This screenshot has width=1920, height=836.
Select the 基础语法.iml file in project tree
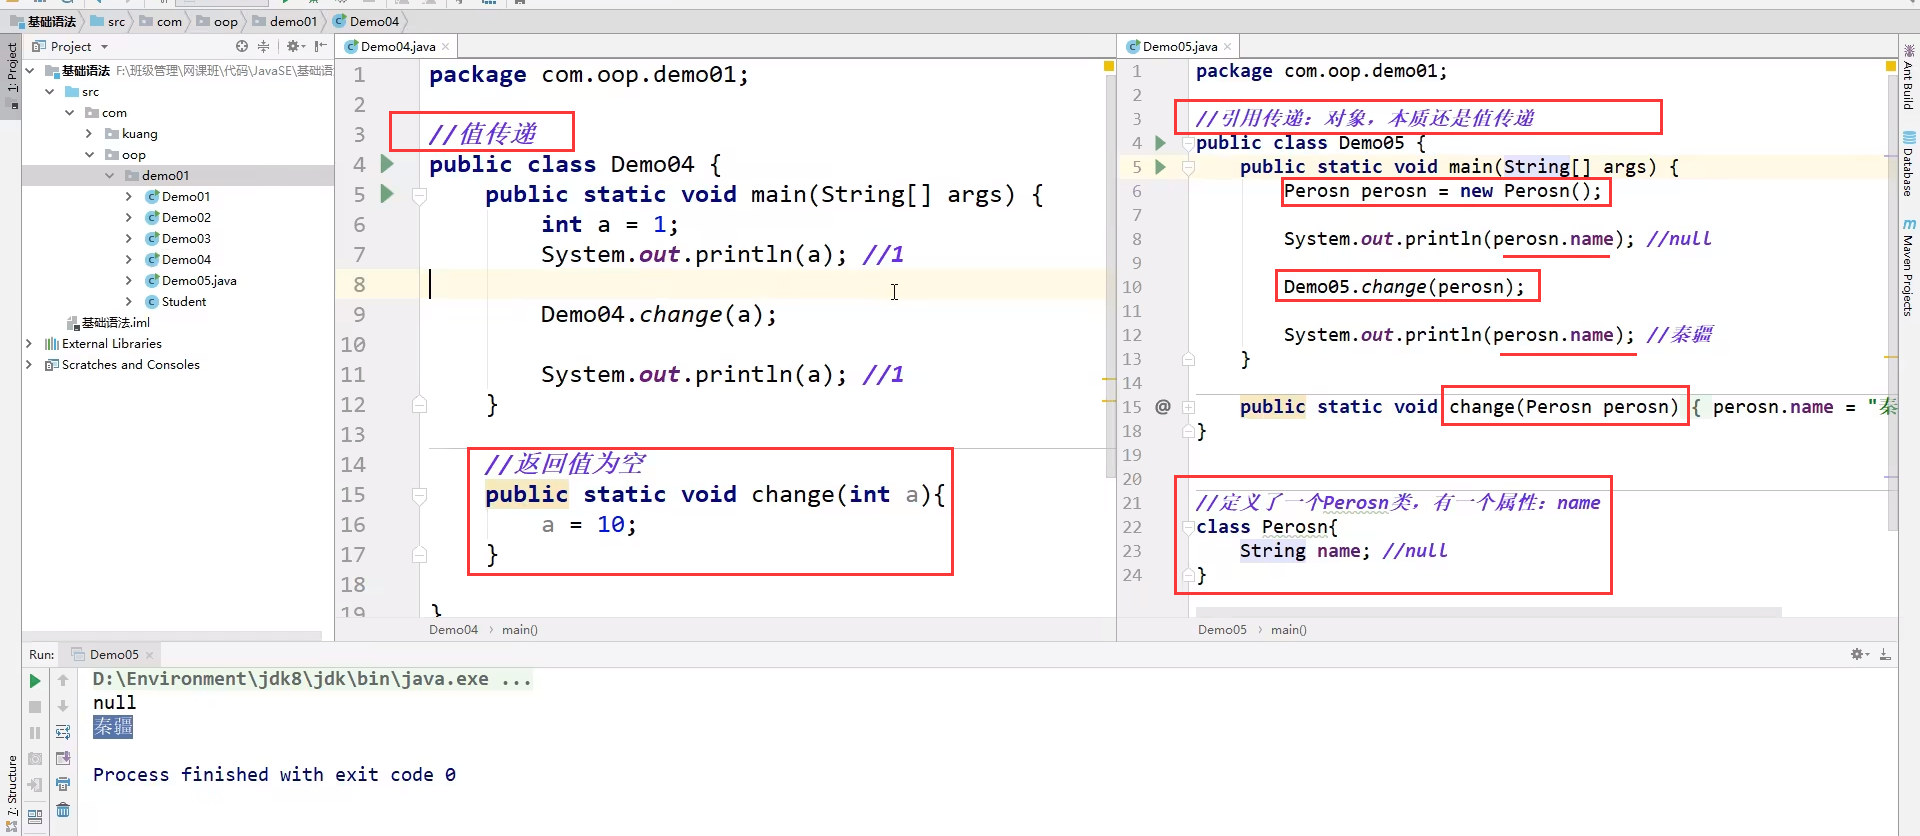click(x=108, y=323)
